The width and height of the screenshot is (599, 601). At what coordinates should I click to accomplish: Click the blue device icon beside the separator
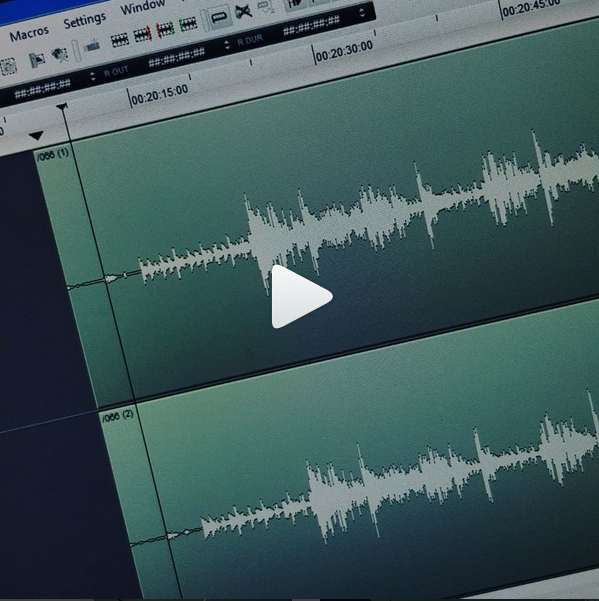[x=92, y=46]
